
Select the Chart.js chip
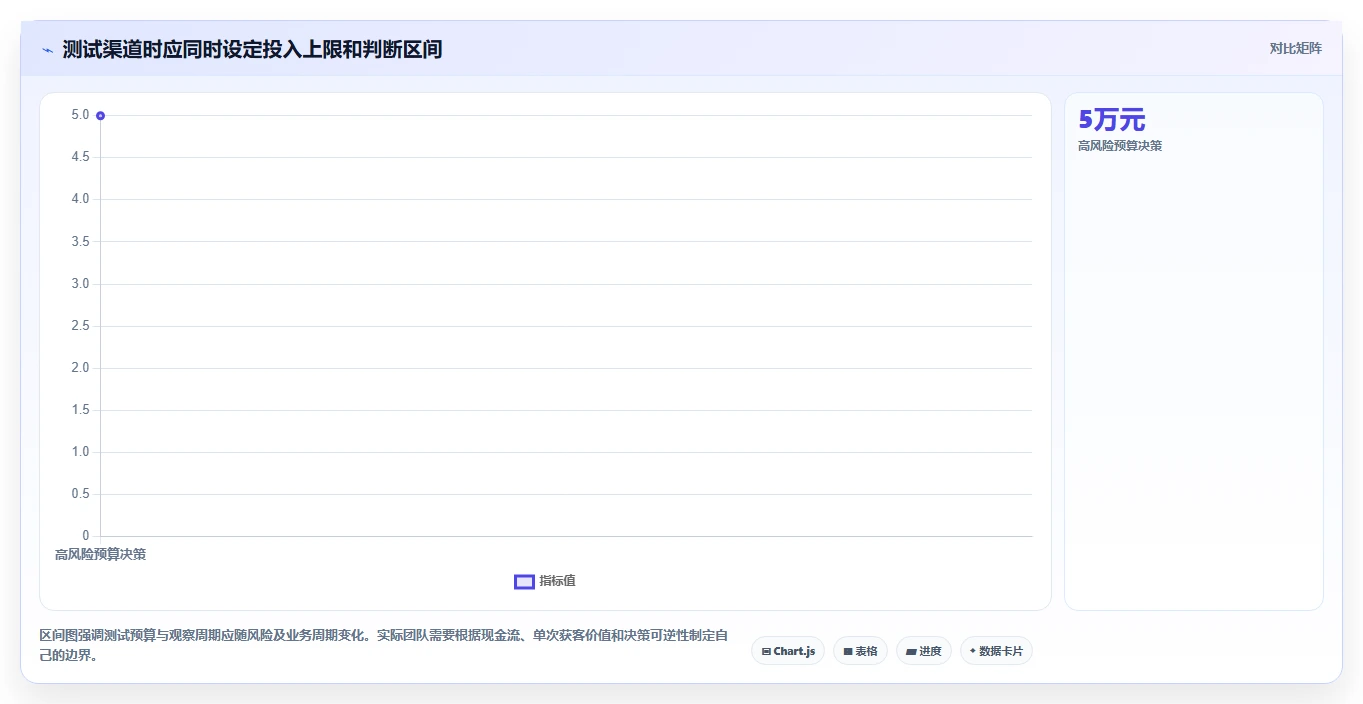(x=788, y=651)
